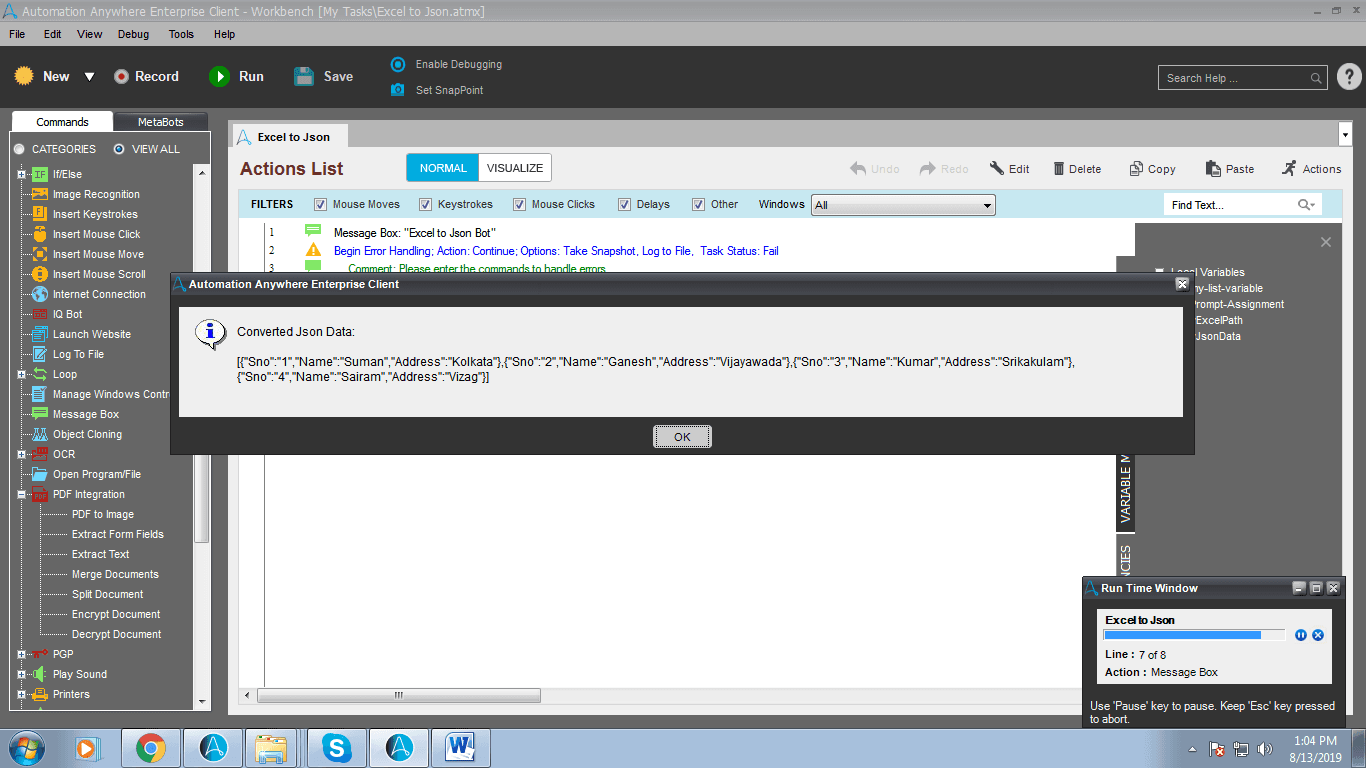Click the Paste clipboard toolbar button
This screenshot has width=1366, height=768.
tap(1230, 169)
